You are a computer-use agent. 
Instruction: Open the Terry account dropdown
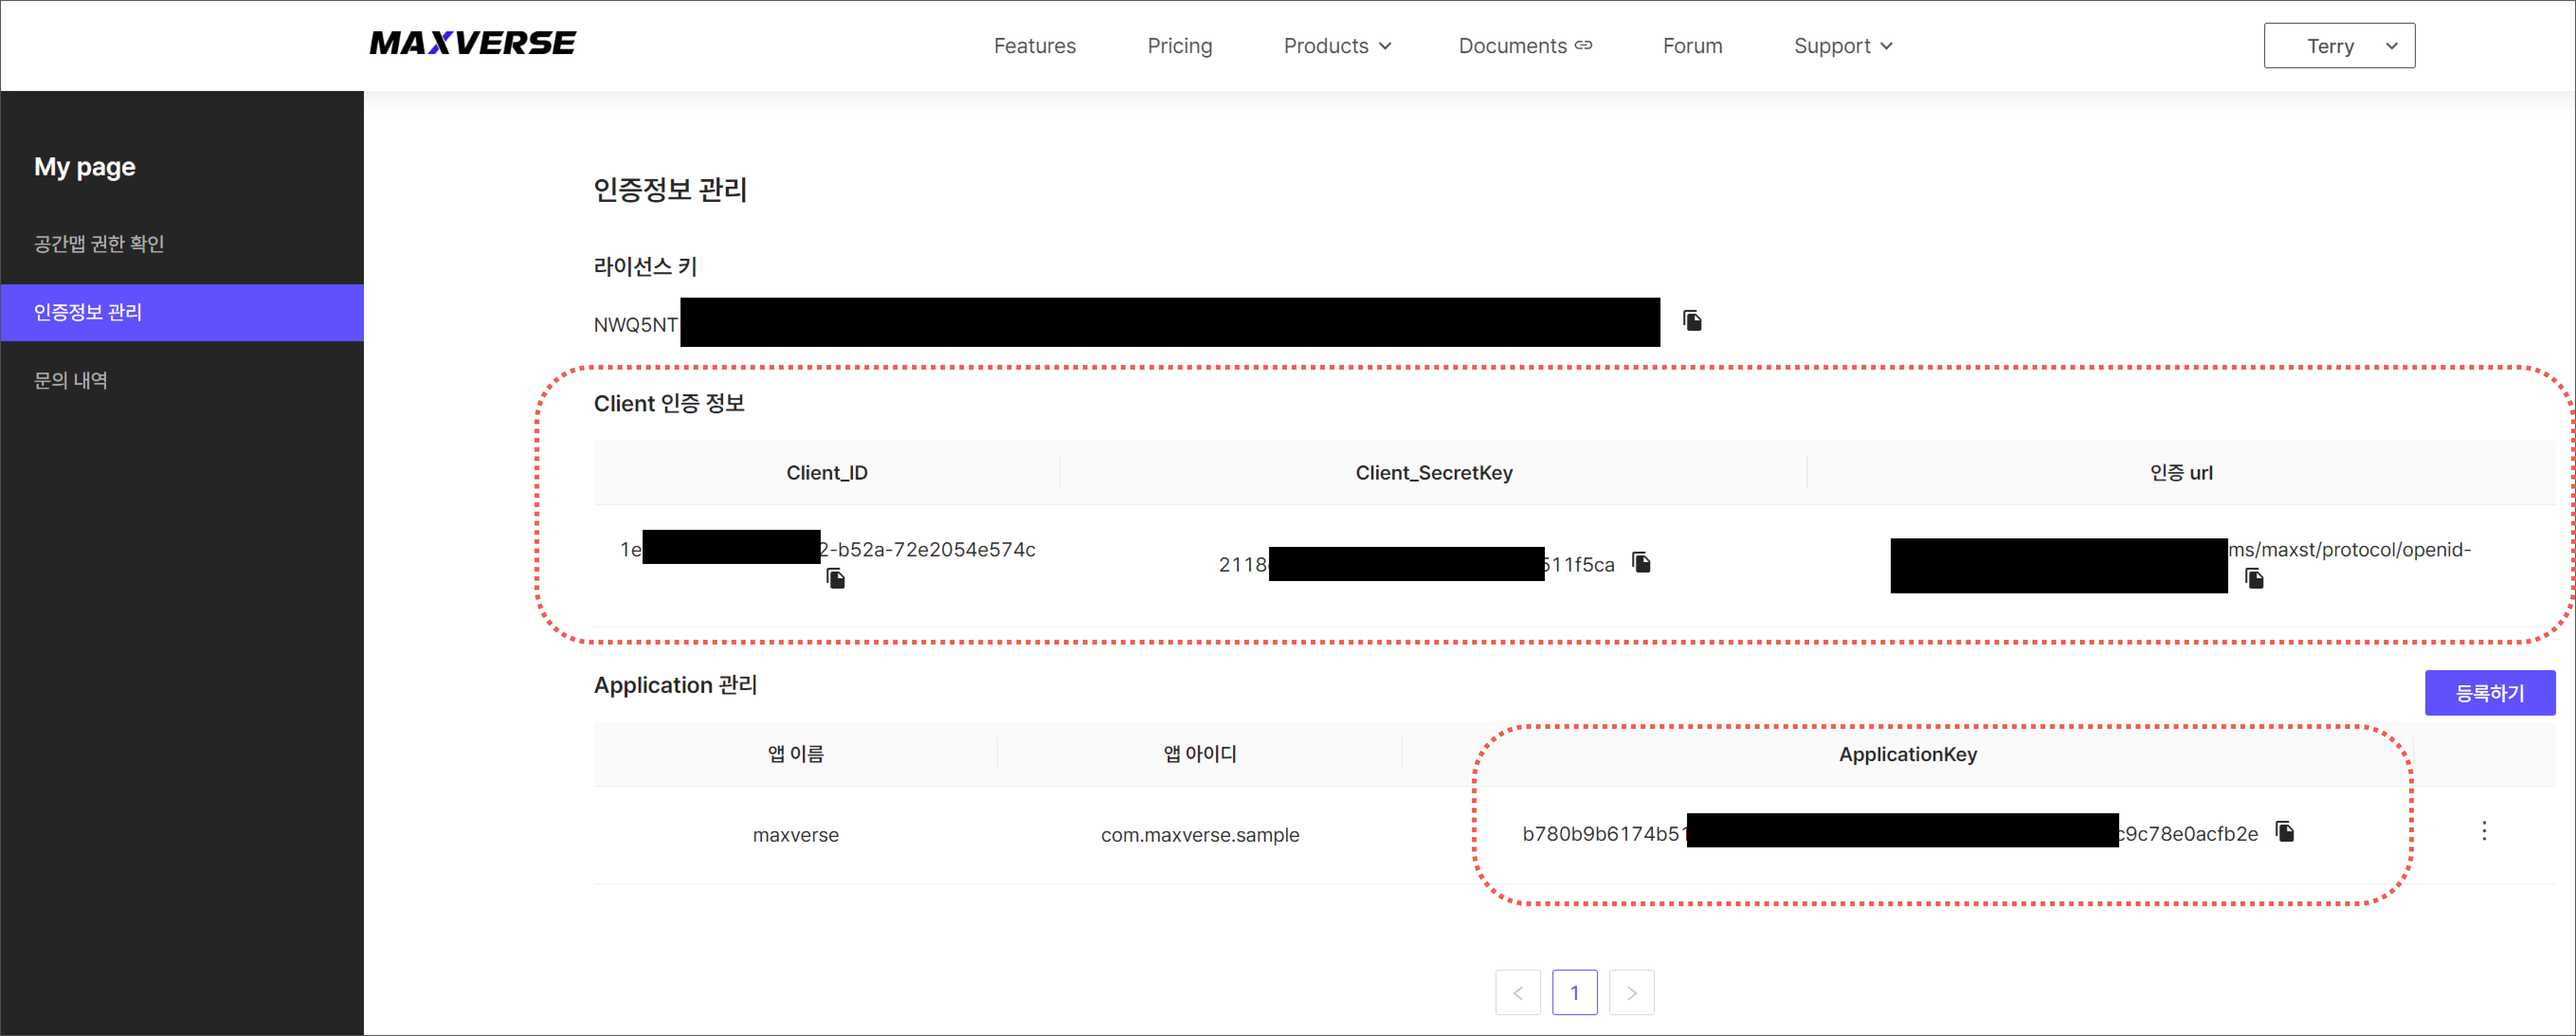tap(2339, 46)
